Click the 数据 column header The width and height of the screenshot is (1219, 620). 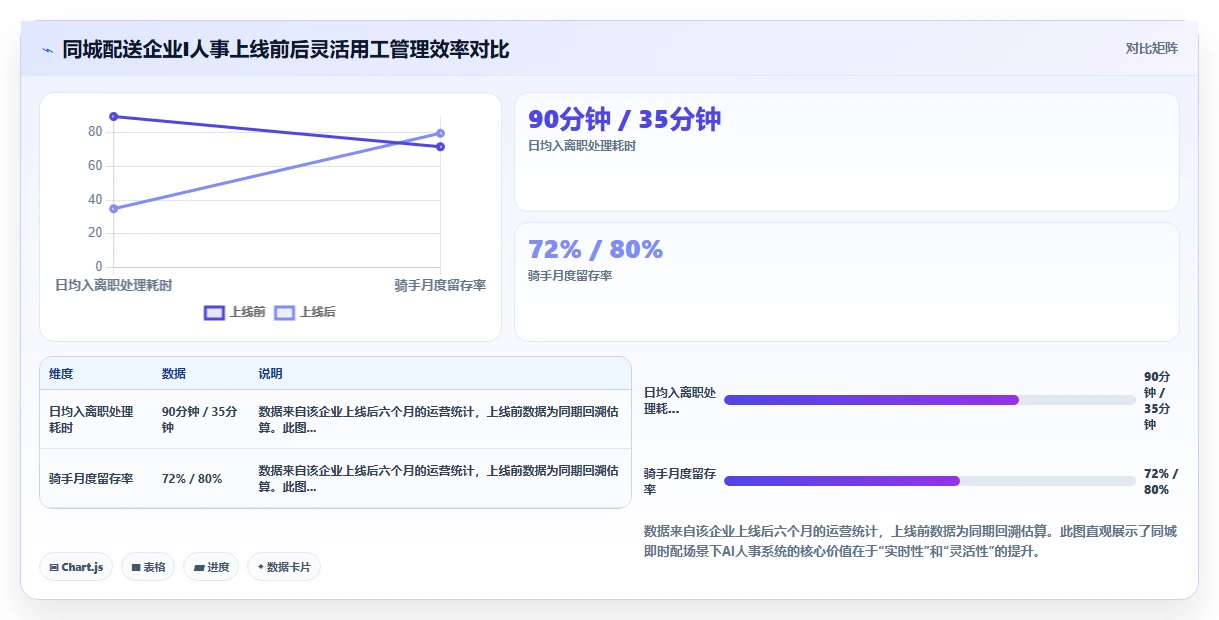pos(174,374)
